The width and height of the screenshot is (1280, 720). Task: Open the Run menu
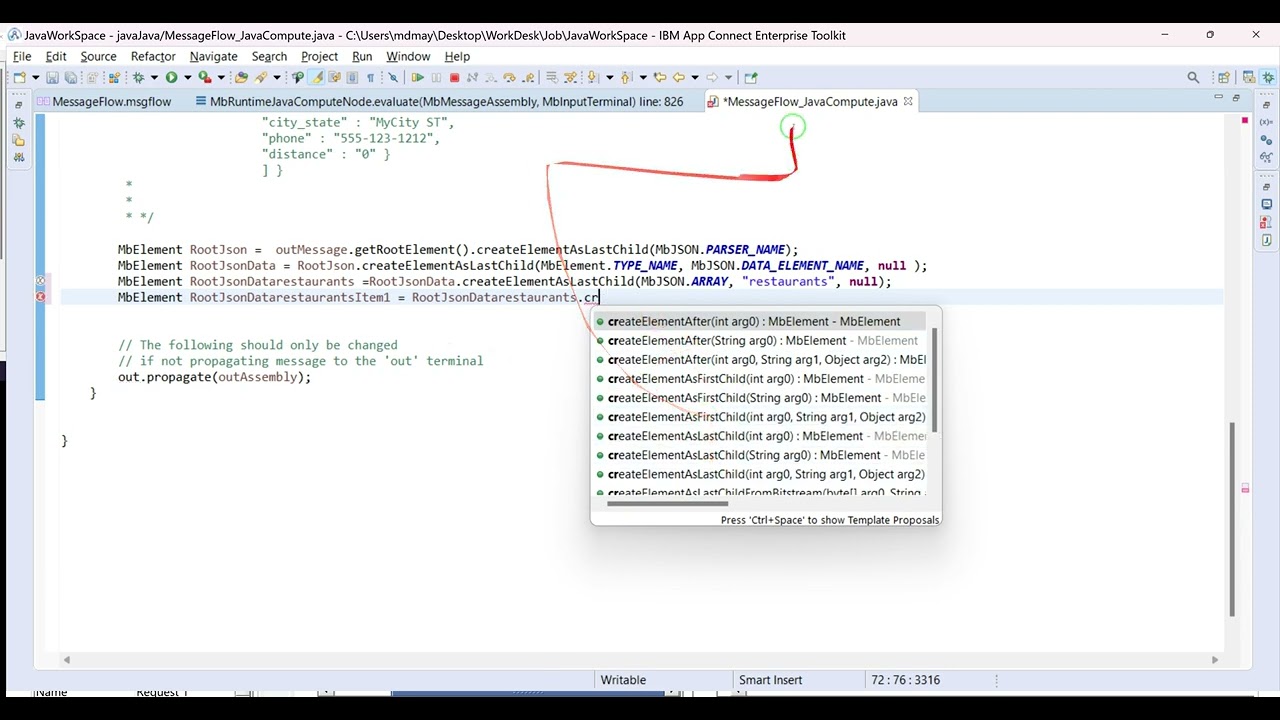(362, 56)
